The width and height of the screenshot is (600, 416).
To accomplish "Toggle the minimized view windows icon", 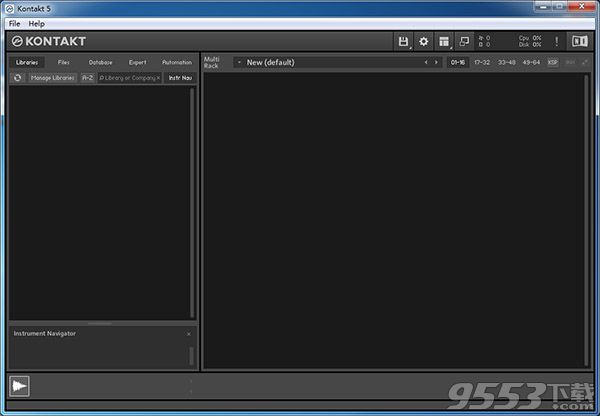I will coord(464,41).
